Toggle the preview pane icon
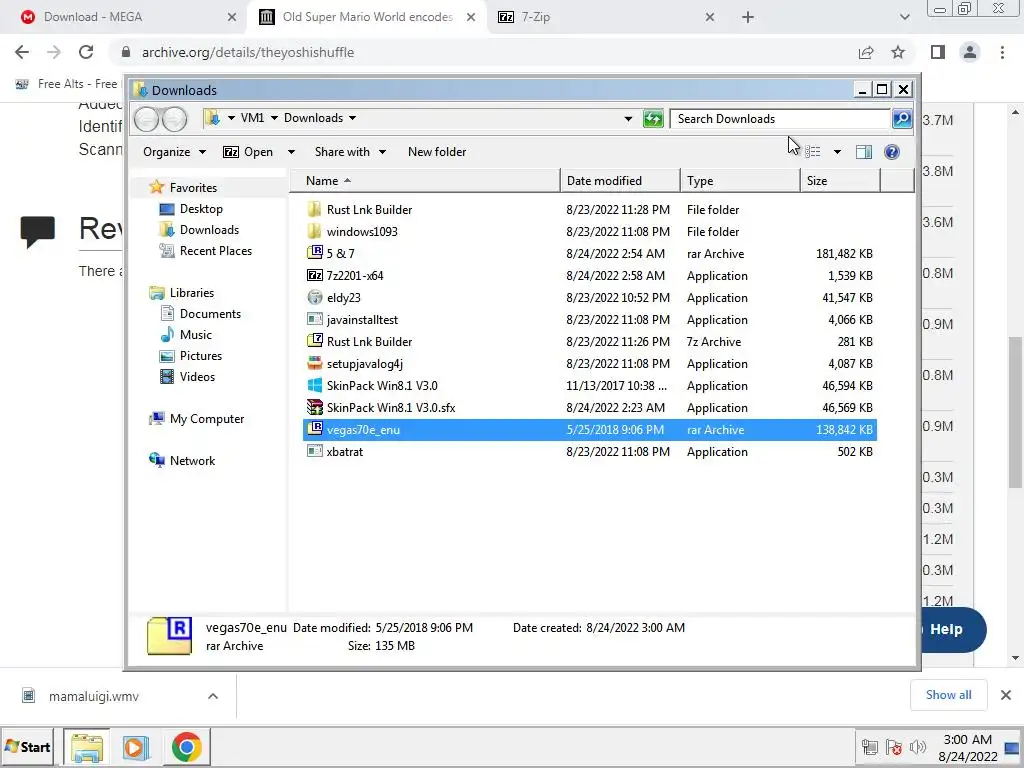 pos(863,152)
